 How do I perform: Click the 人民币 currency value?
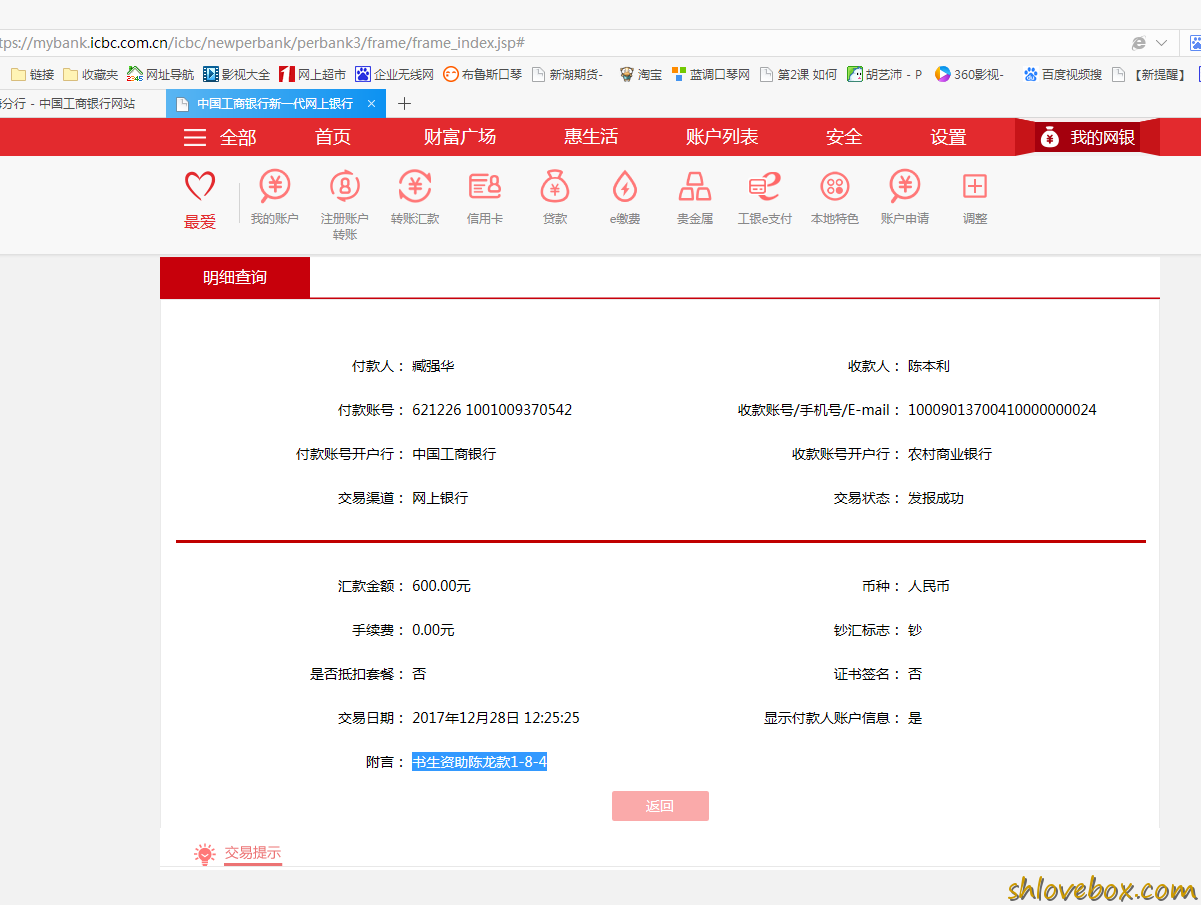(x=929, y=586)
